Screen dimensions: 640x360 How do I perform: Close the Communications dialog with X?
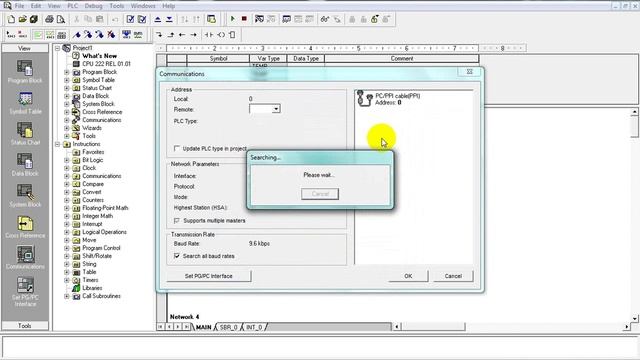(469, 71)
